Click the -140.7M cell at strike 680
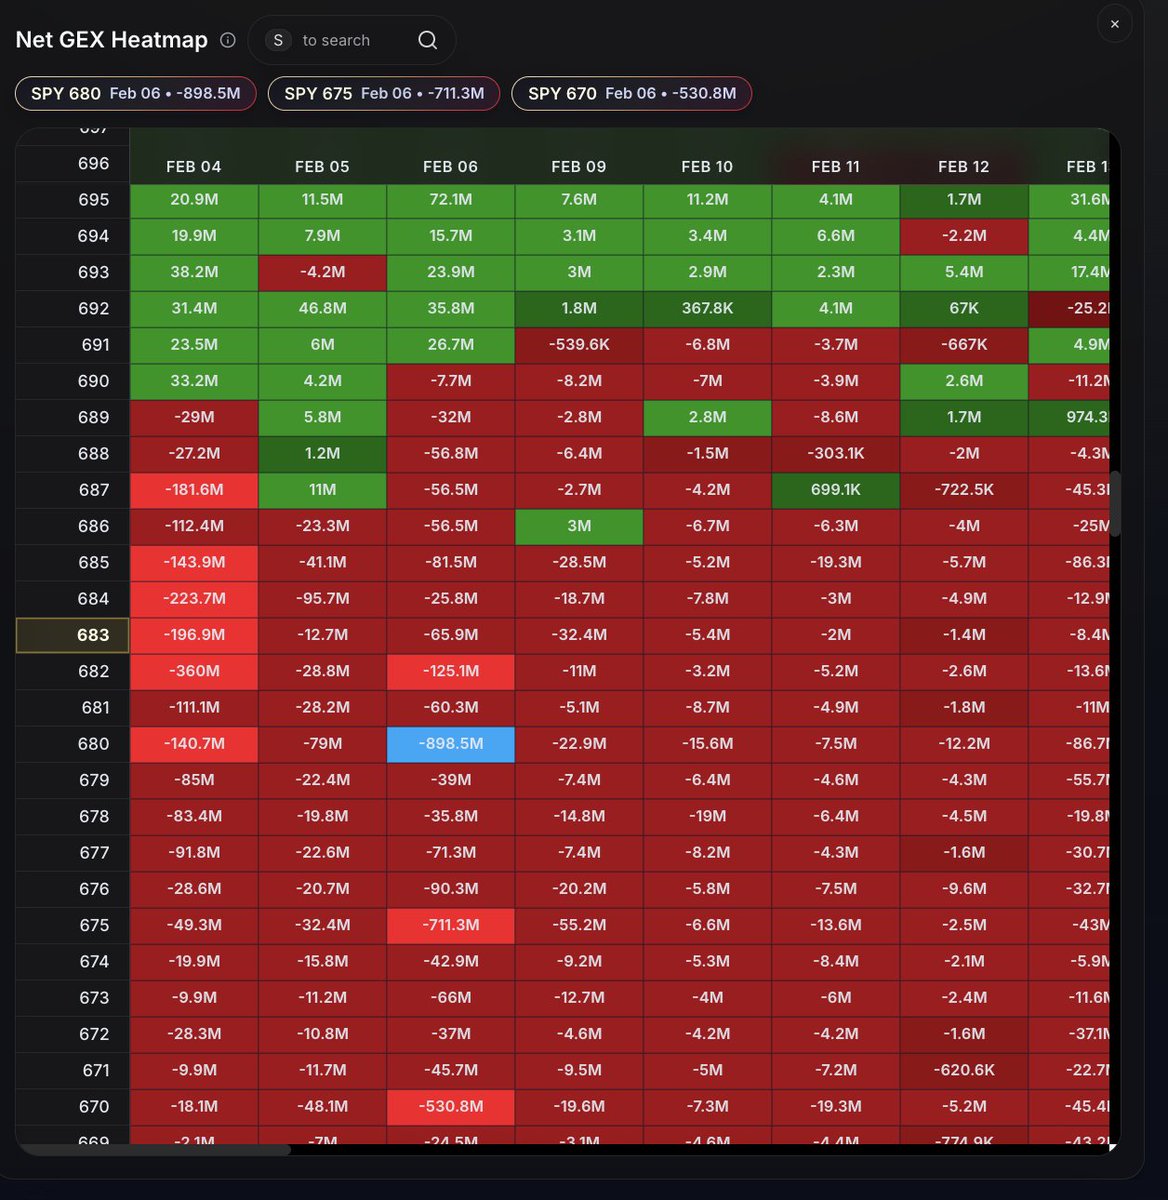1168x1200 pixels. click(194, 744)
